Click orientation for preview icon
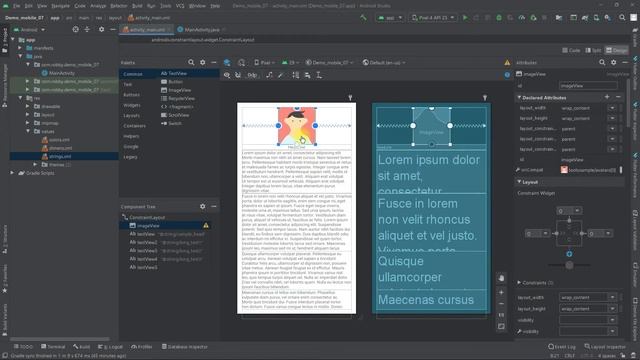Screen dimensions: 640x360 [x=241, y=62]
